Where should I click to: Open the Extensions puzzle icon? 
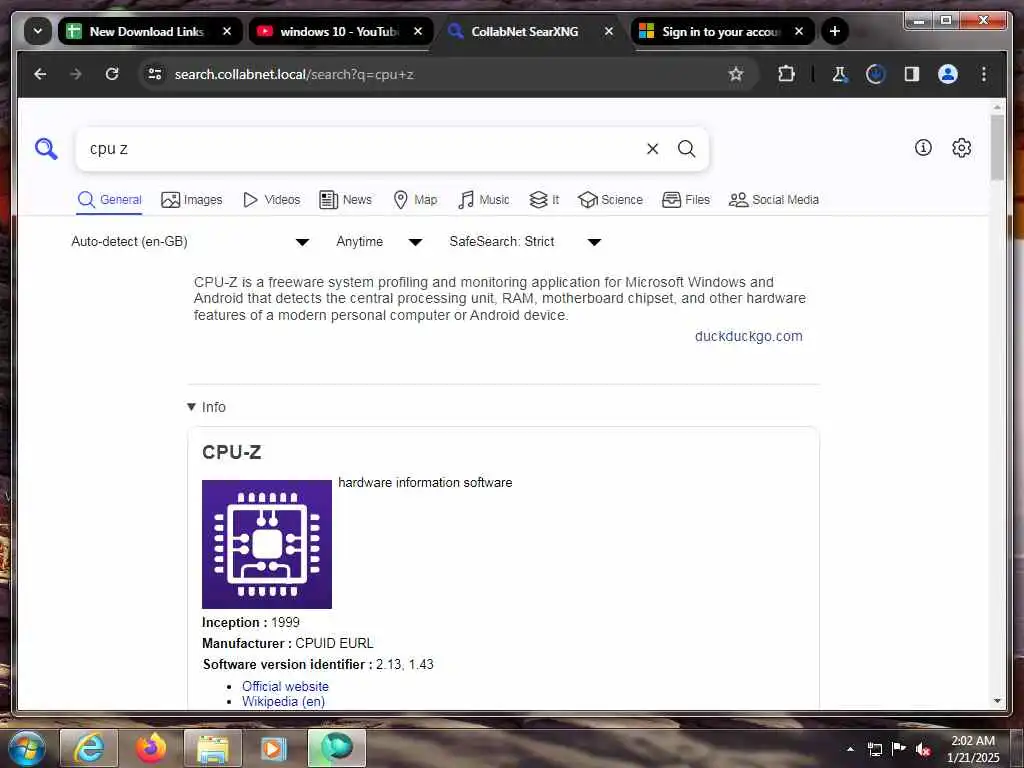(786, 74)
